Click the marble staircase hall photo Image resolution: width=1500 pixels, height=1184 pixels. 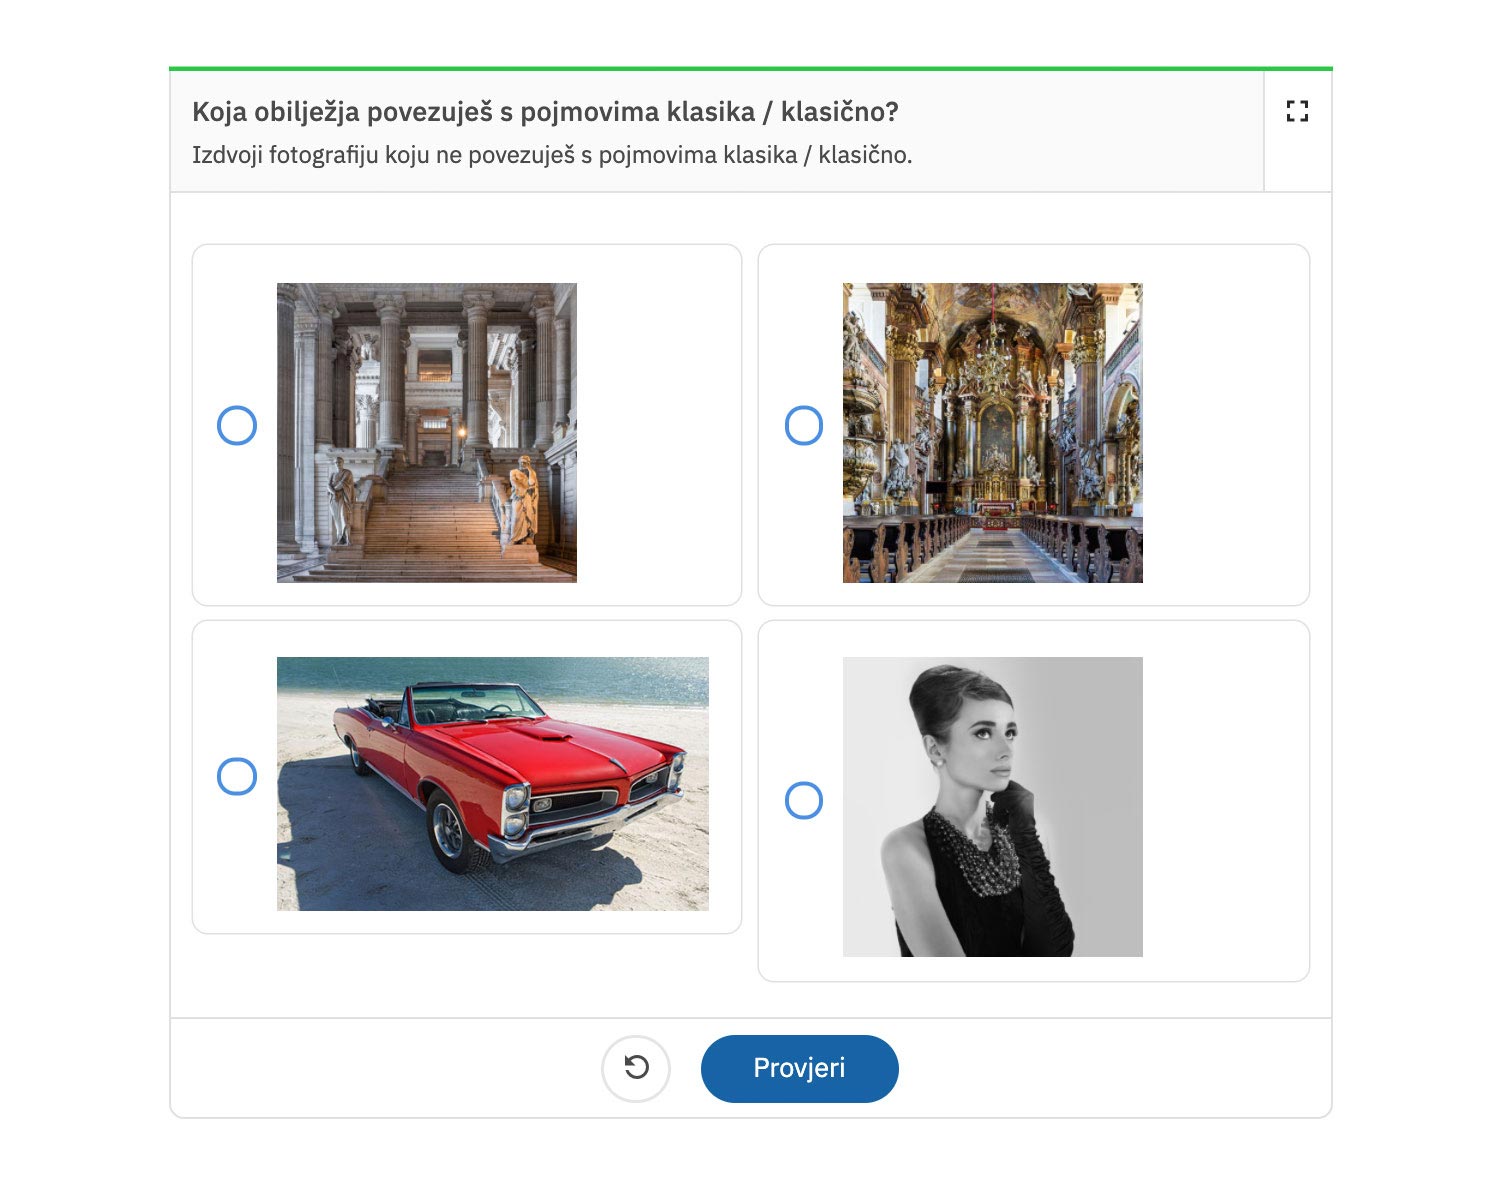tap(427, 432)
